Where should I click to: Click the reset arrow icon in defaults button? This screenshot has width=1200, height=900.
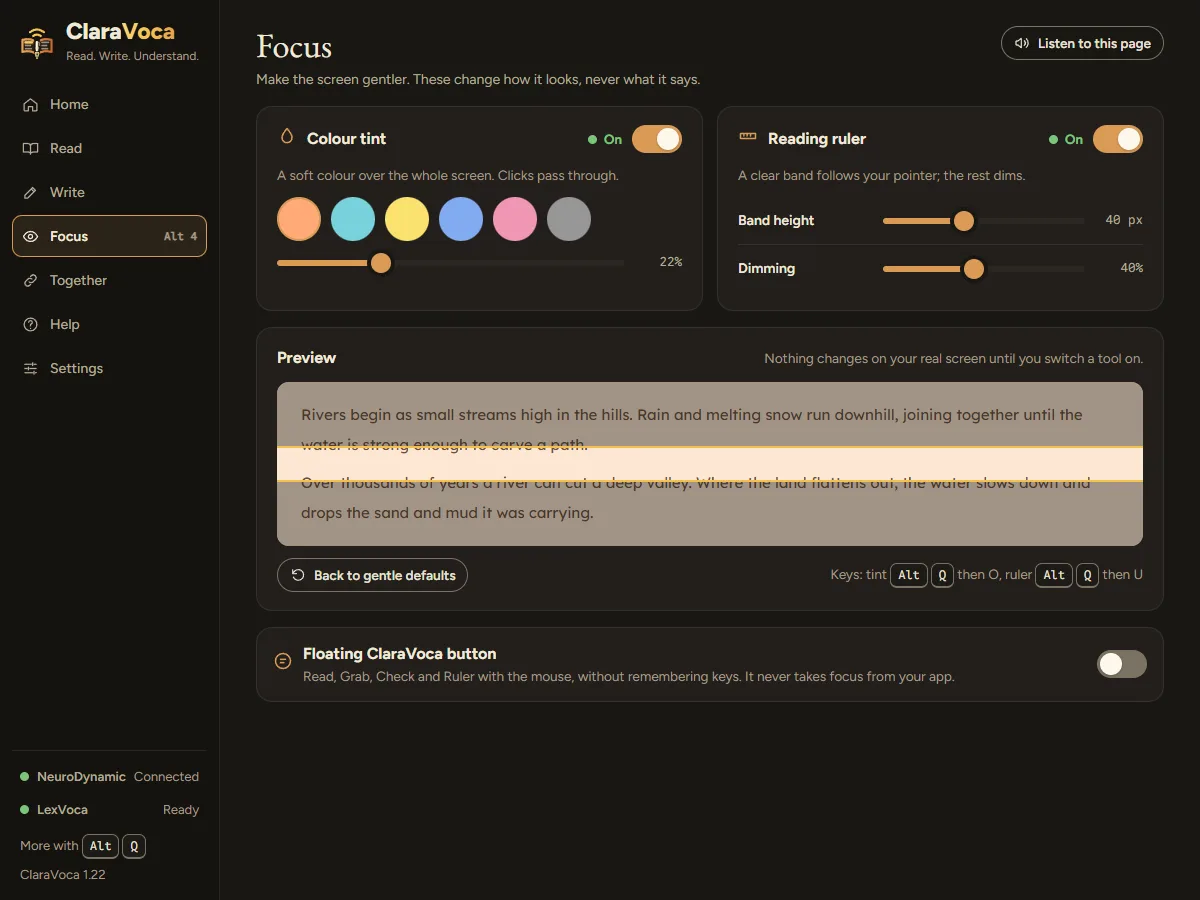tap(298, 575)
